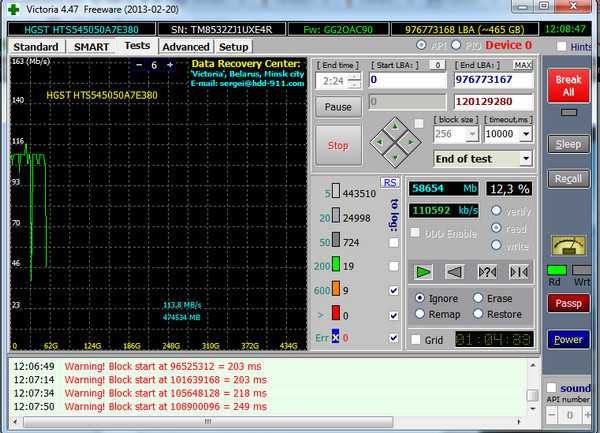Check the log checkbox for 200 ms blocks

coord(393,266)
